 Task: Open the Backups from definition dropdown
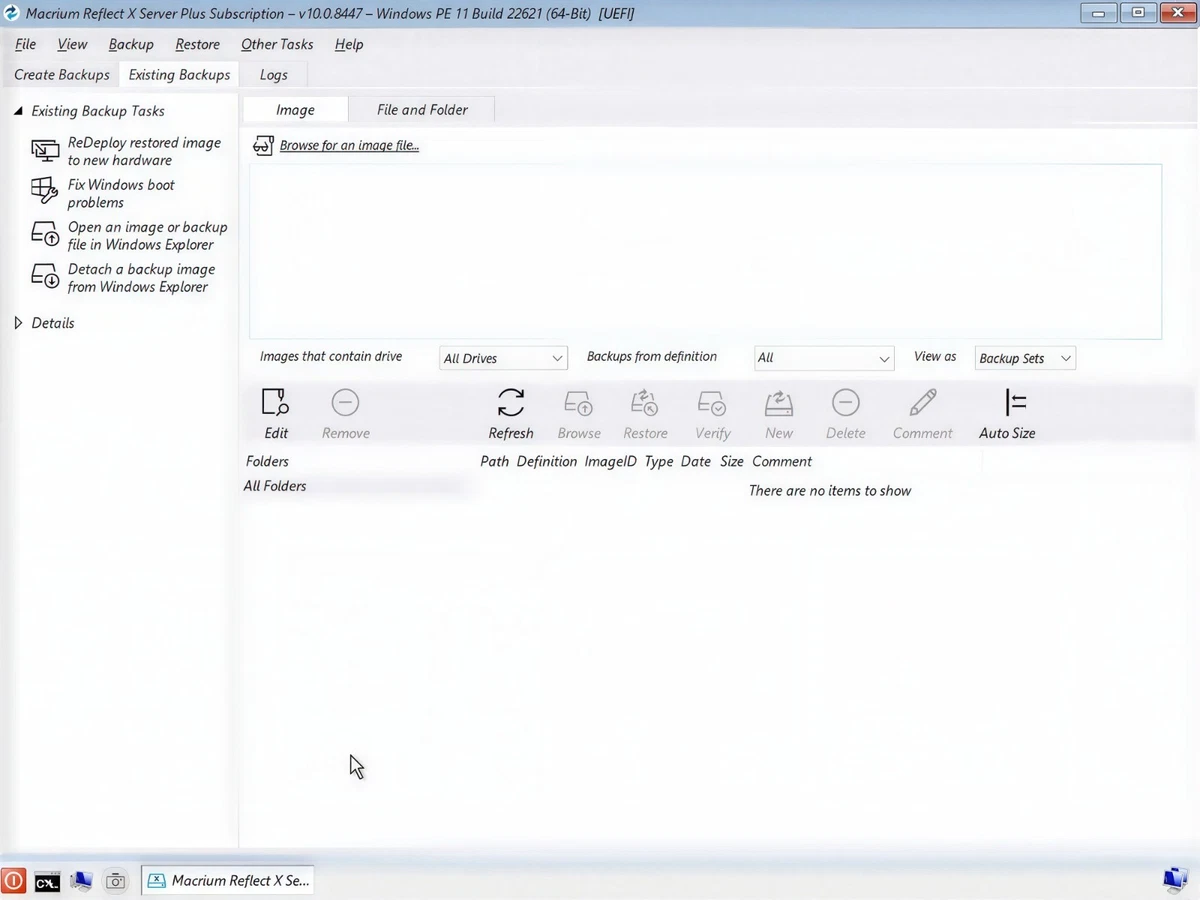click(824, 358)
